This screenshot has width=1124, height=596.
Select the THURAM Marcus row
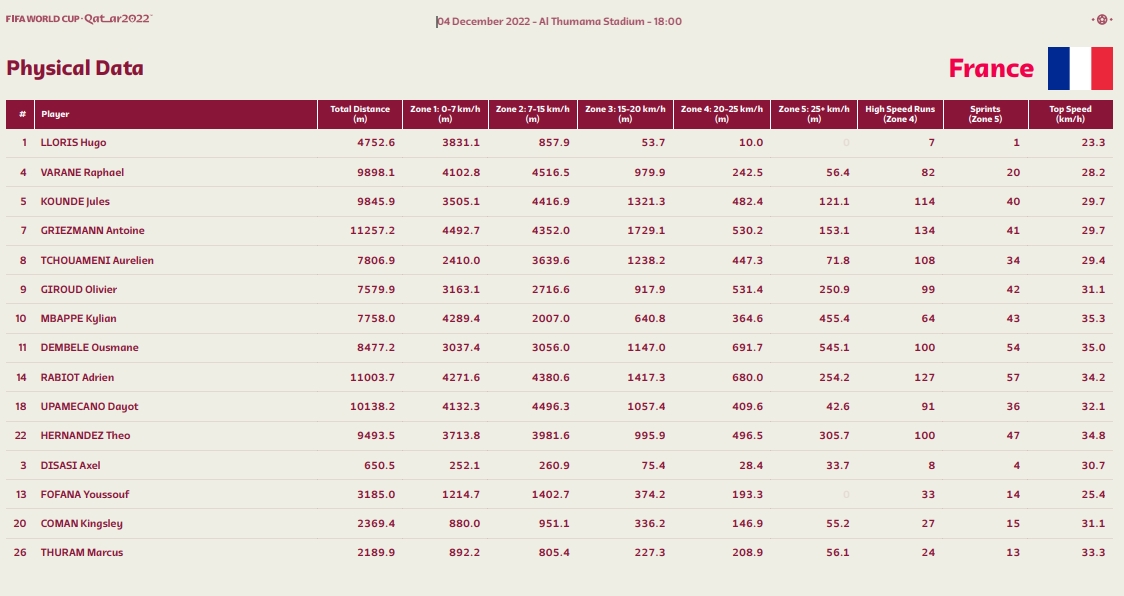pyautogui.click(x=559, y=552)
